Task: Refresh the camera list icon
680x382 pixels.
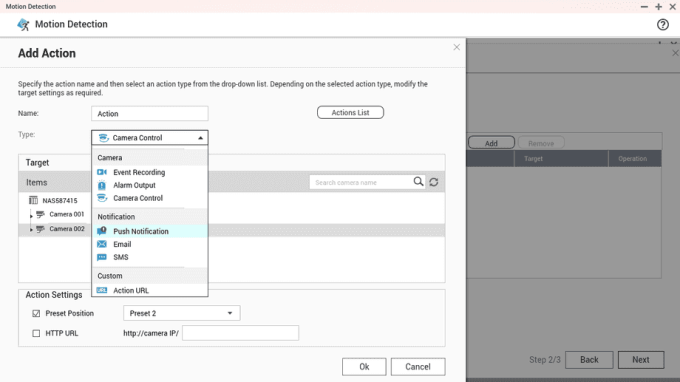Action: 434,182
